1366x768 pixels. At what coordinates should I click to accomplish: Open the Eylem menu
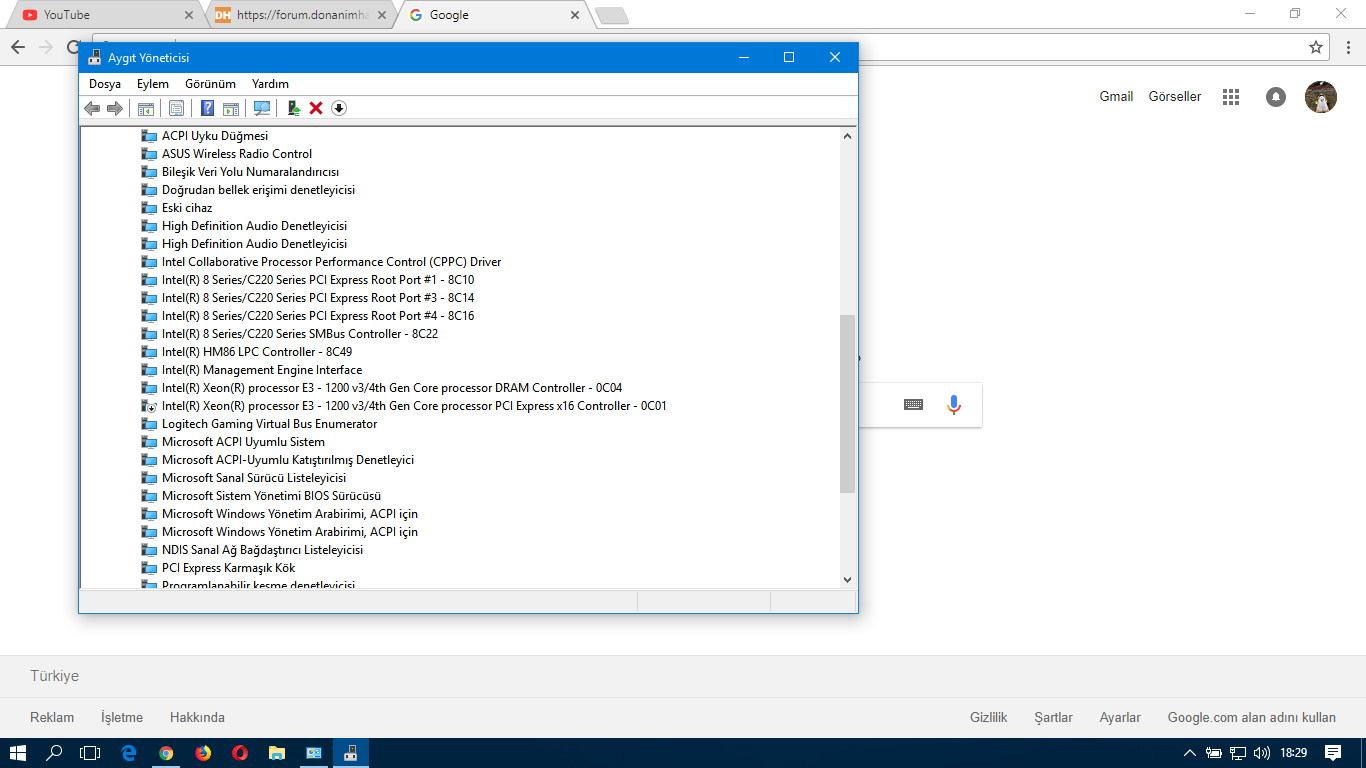pos(153,84)
